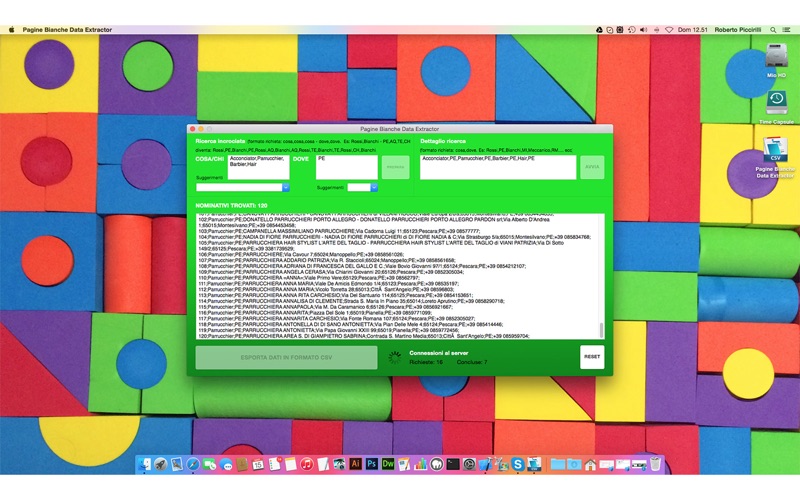This screenshot has width=800, height=500.
Task: Open Spotlight search in menu bar
Action: click(773, 30)
